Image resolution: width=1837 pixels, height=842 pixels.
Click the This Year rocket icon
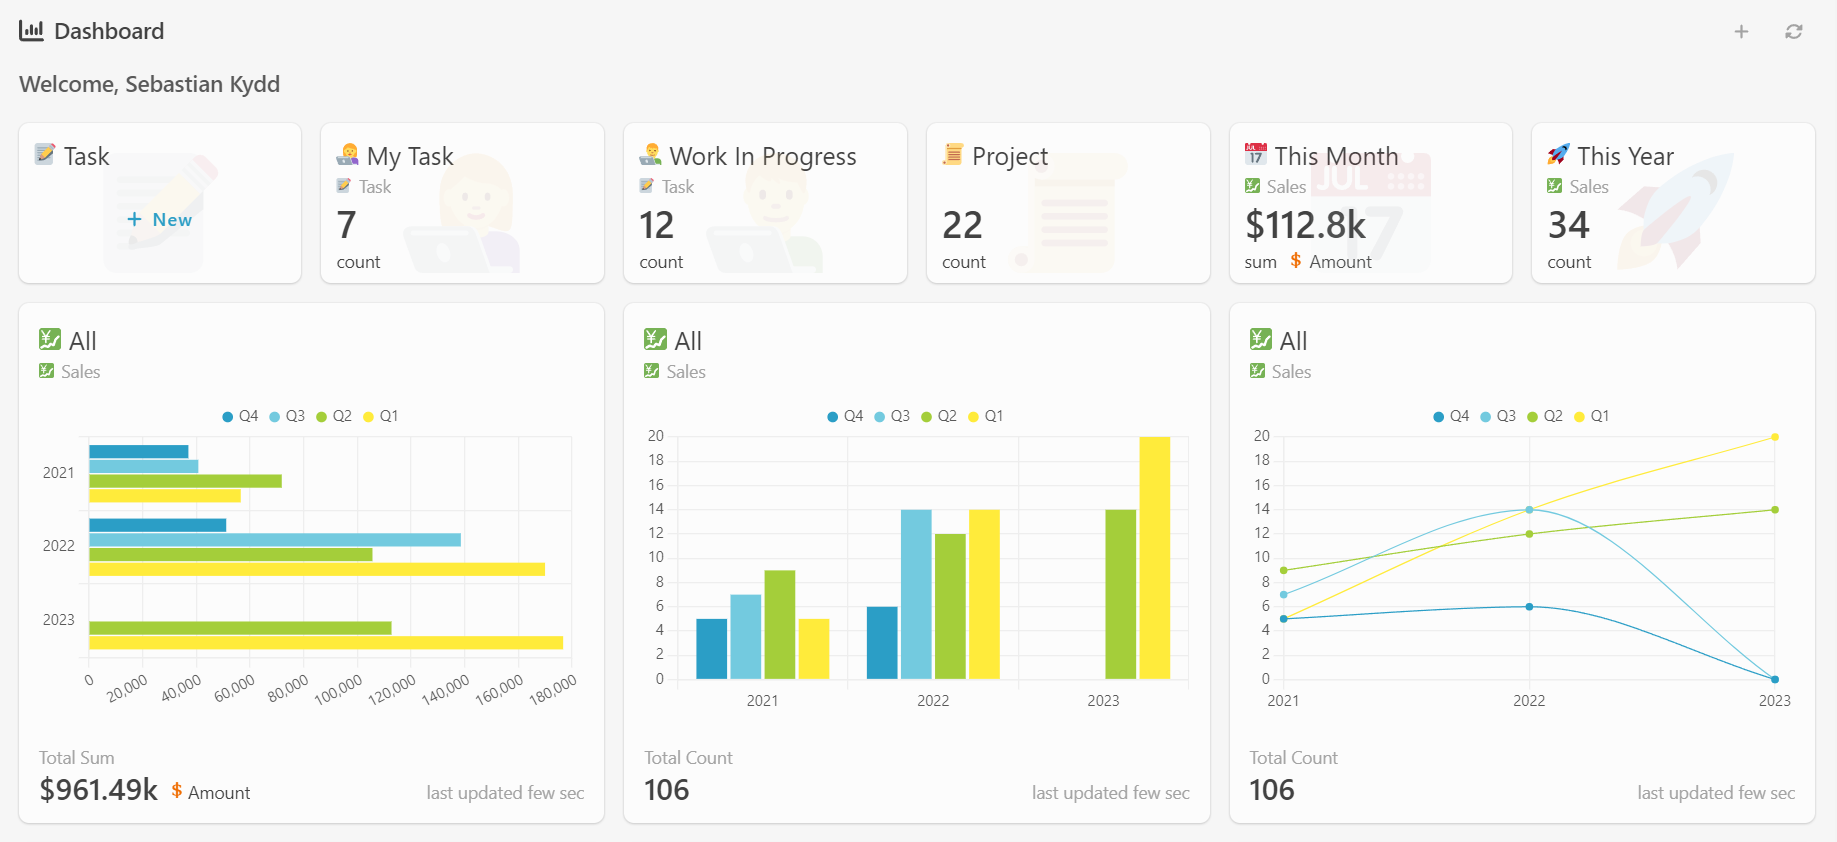[1558, 154]
